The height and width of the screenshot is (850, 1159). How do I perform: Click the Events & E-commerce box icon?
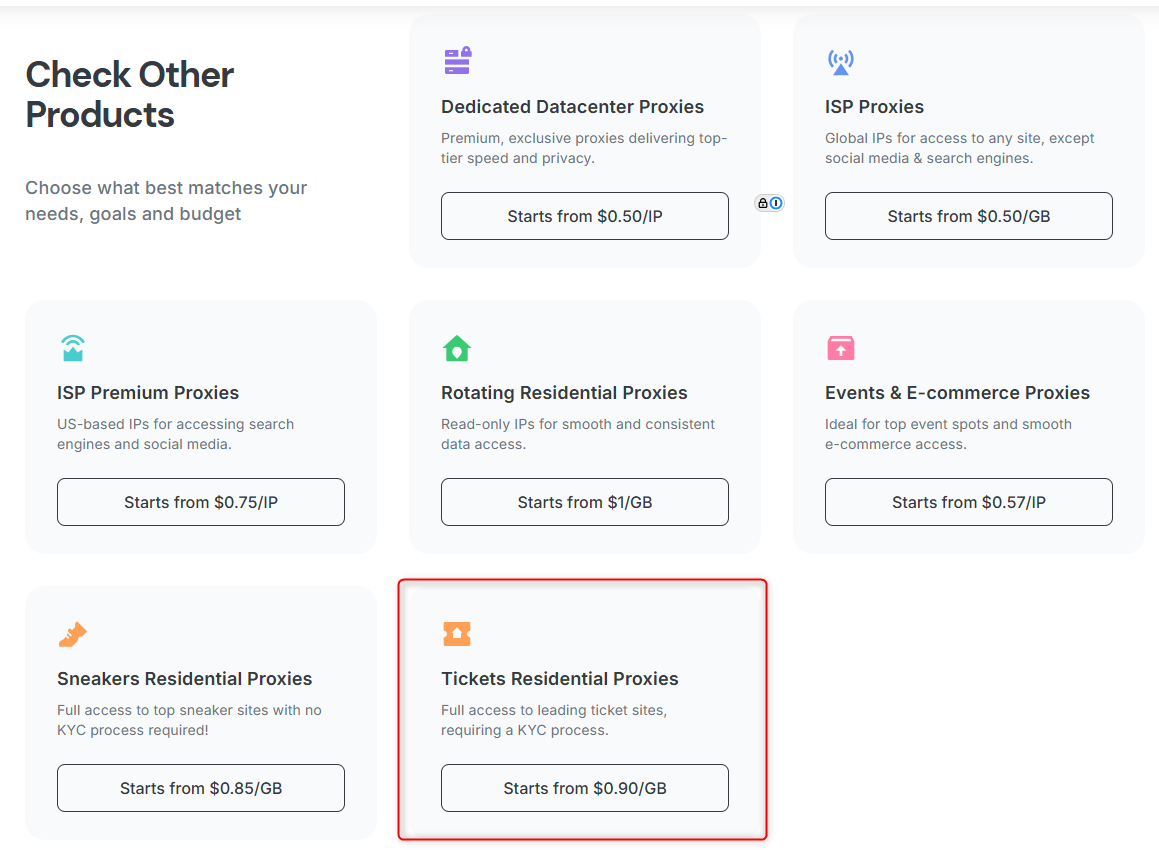tap(840, 348)
